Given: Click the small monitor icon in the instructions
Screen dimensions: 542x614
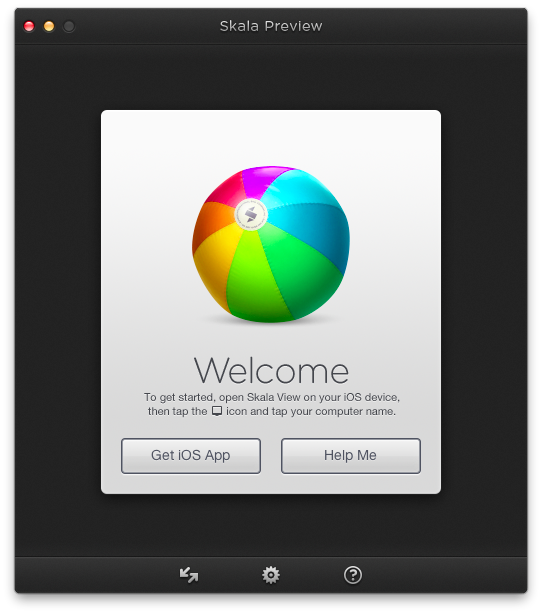Looking at the screenshot, I should (217, 411).
